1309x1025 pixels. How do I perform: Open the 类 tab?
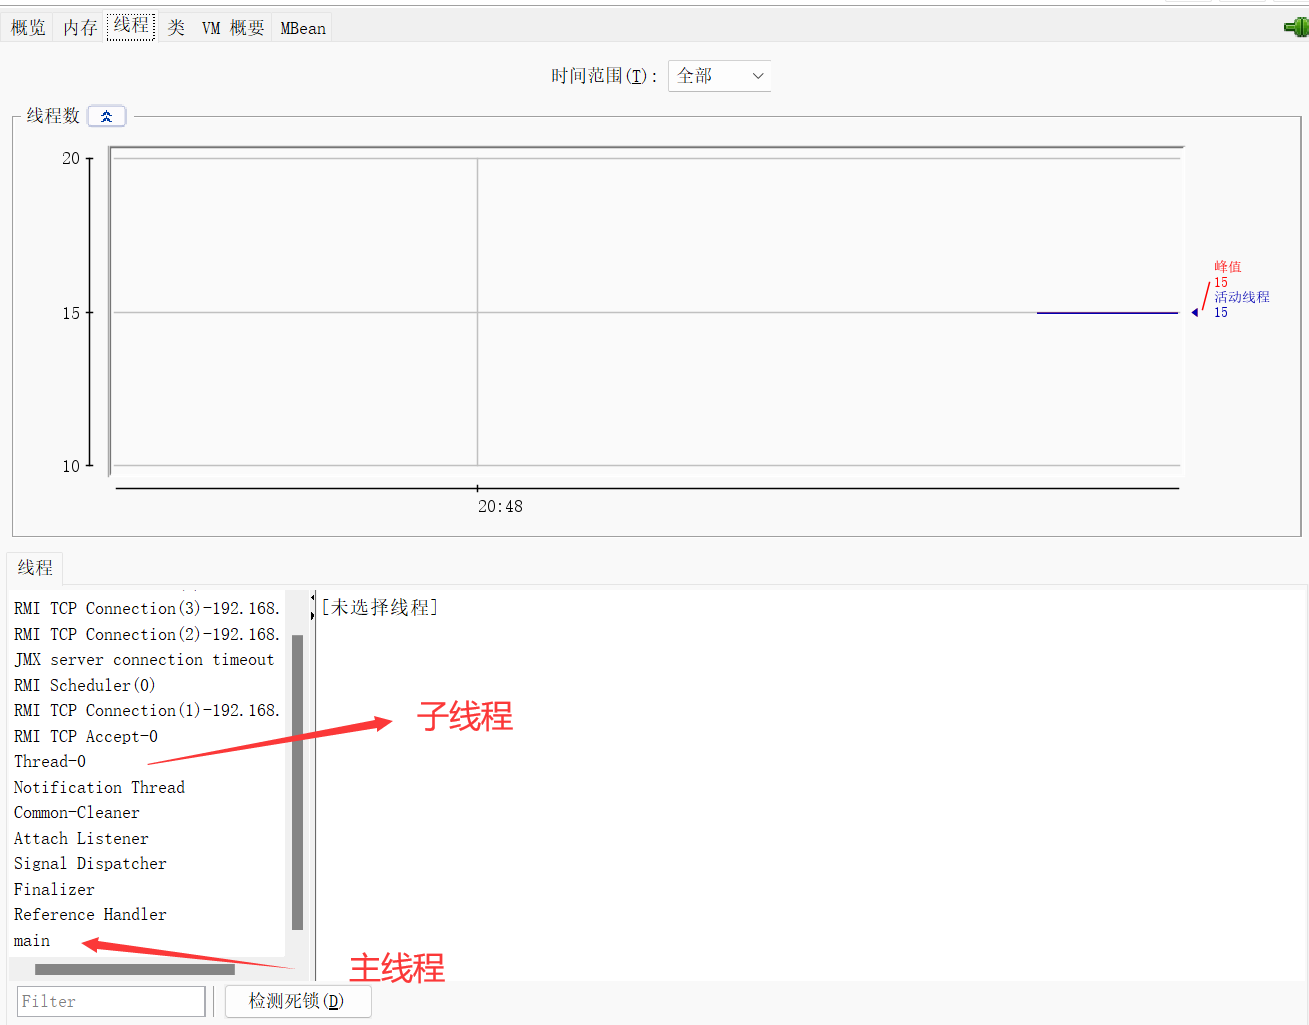tap(176, 28)
